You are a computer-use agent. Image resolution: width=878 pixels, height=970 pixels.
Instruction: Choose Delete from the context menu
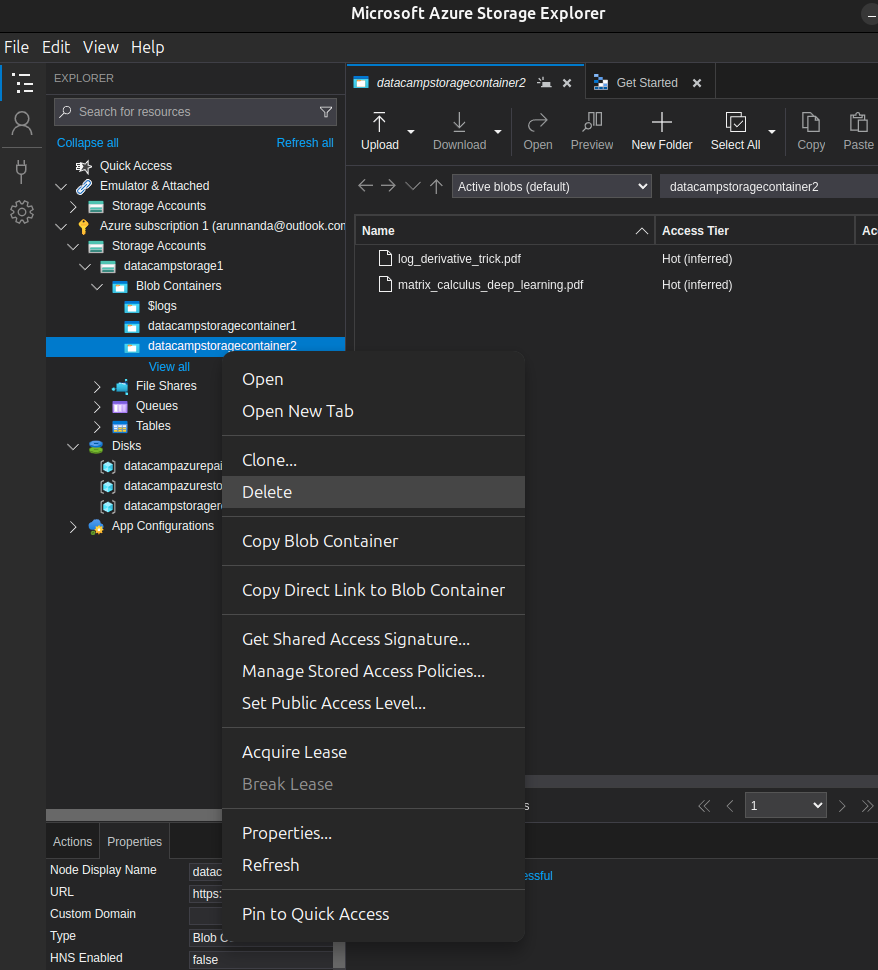267,492
